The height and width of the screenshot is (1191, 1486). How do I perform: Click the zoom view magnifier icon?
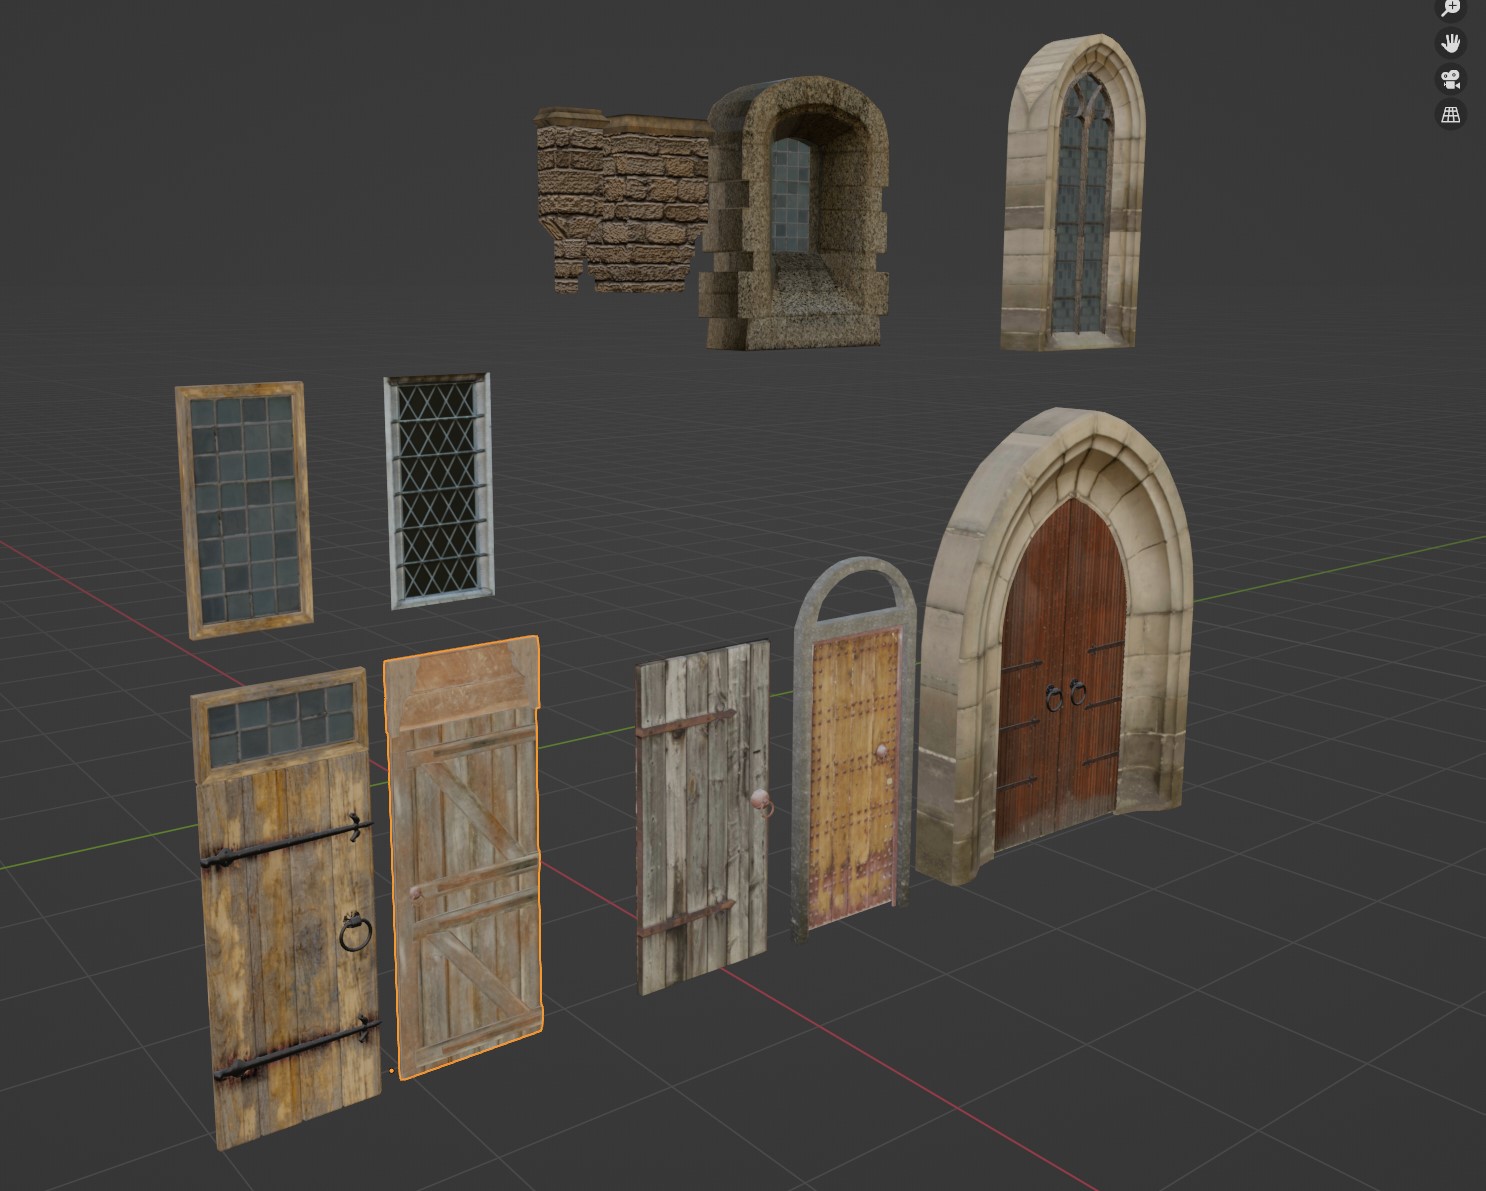[1450, 8]
